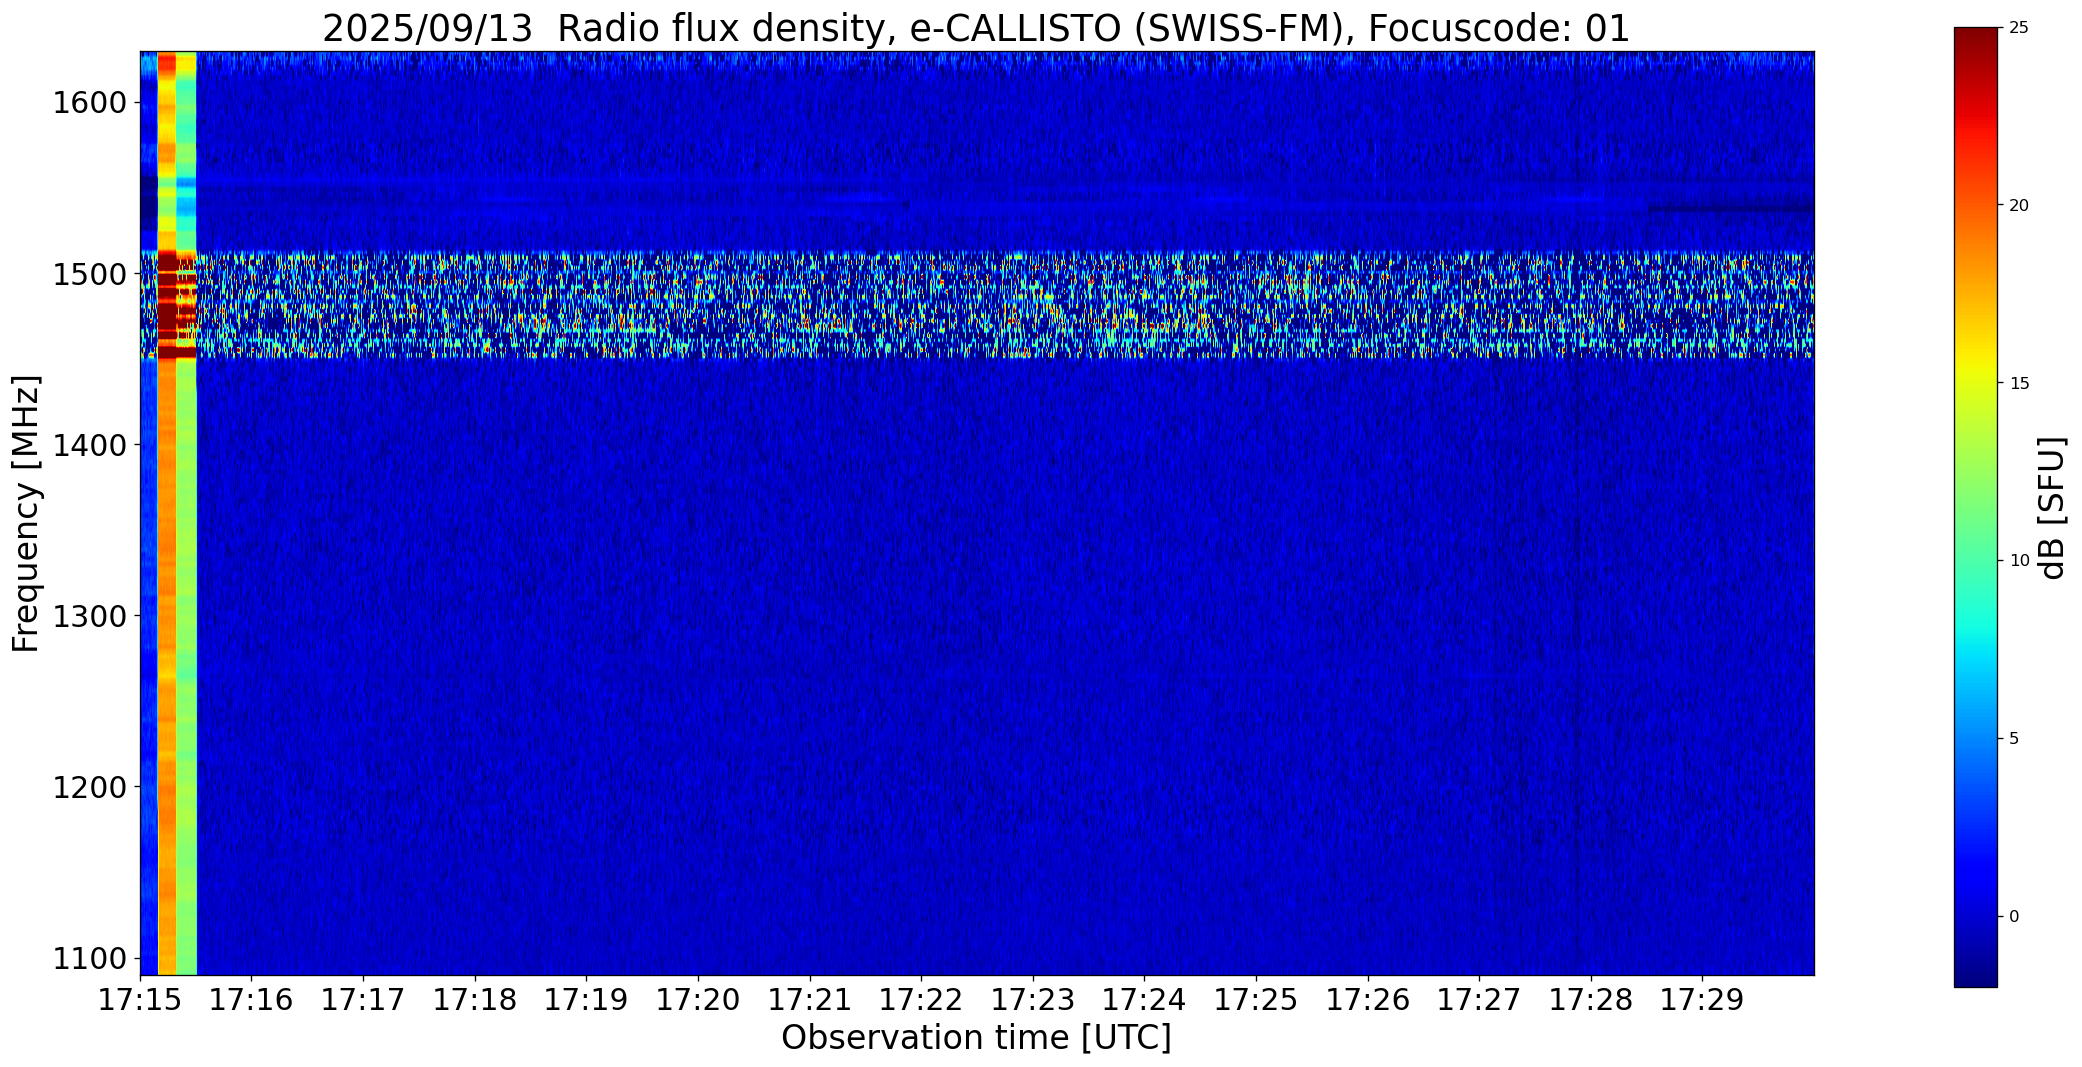Click the 1300 frequency tick label
Screen dimensions: 2082x1067
[x=88, y=616]
